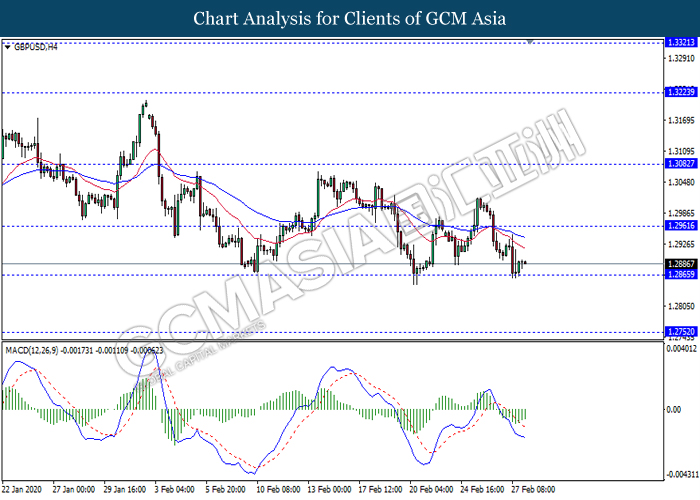Click the GBPUSD,H4 chart label
This screenshot has width=700, height=500.
click(x=36, y=47)
